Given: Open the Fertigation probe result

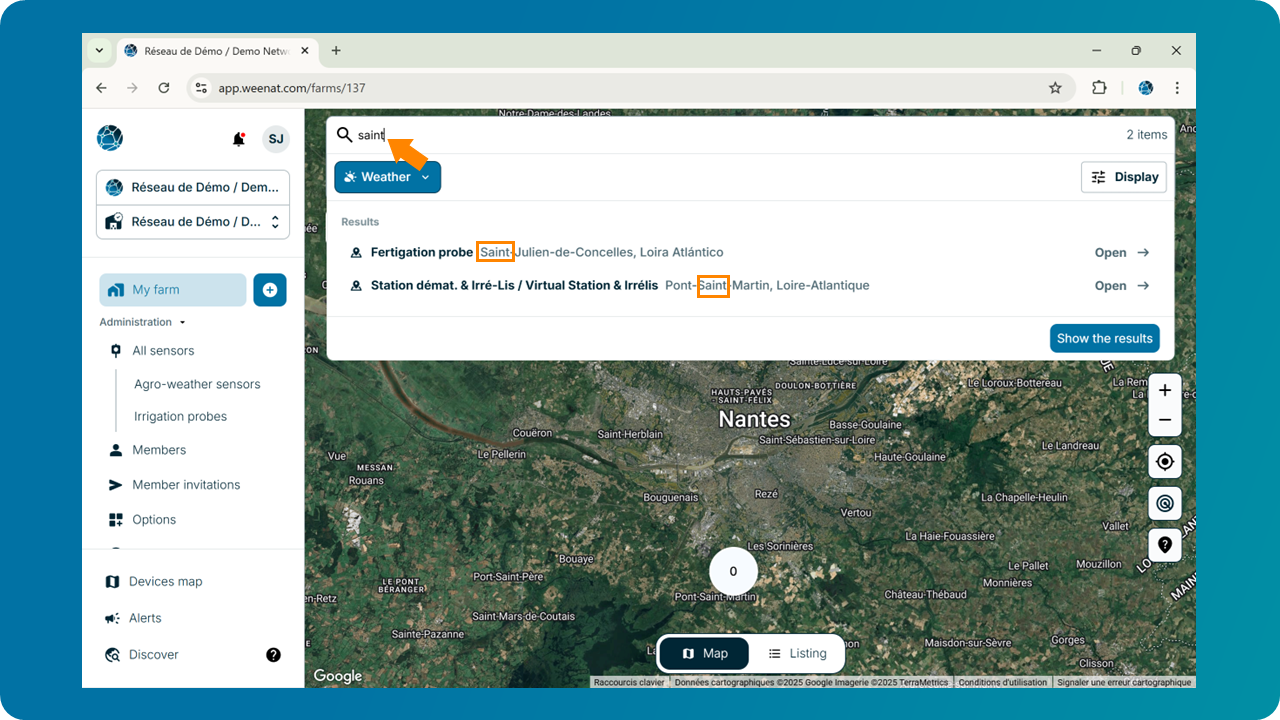Looking at the screenshot, I should point(1122,253).
